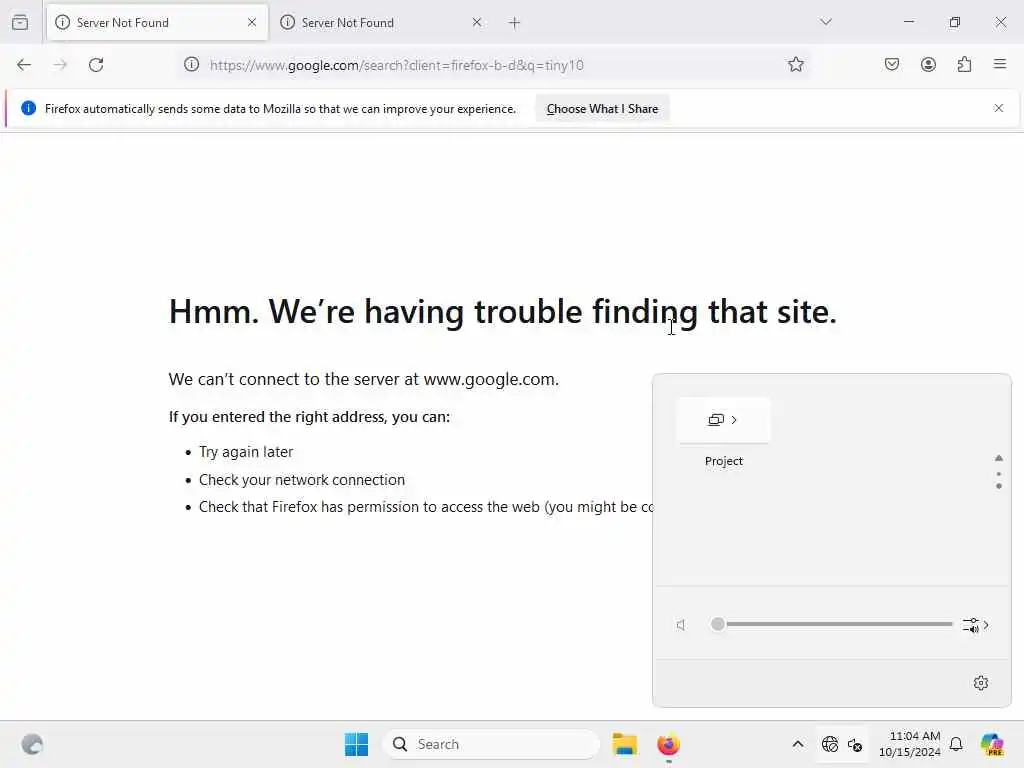Open a new tab
Viewport: 1024px width, 768px height.
(x=515, y=23)
